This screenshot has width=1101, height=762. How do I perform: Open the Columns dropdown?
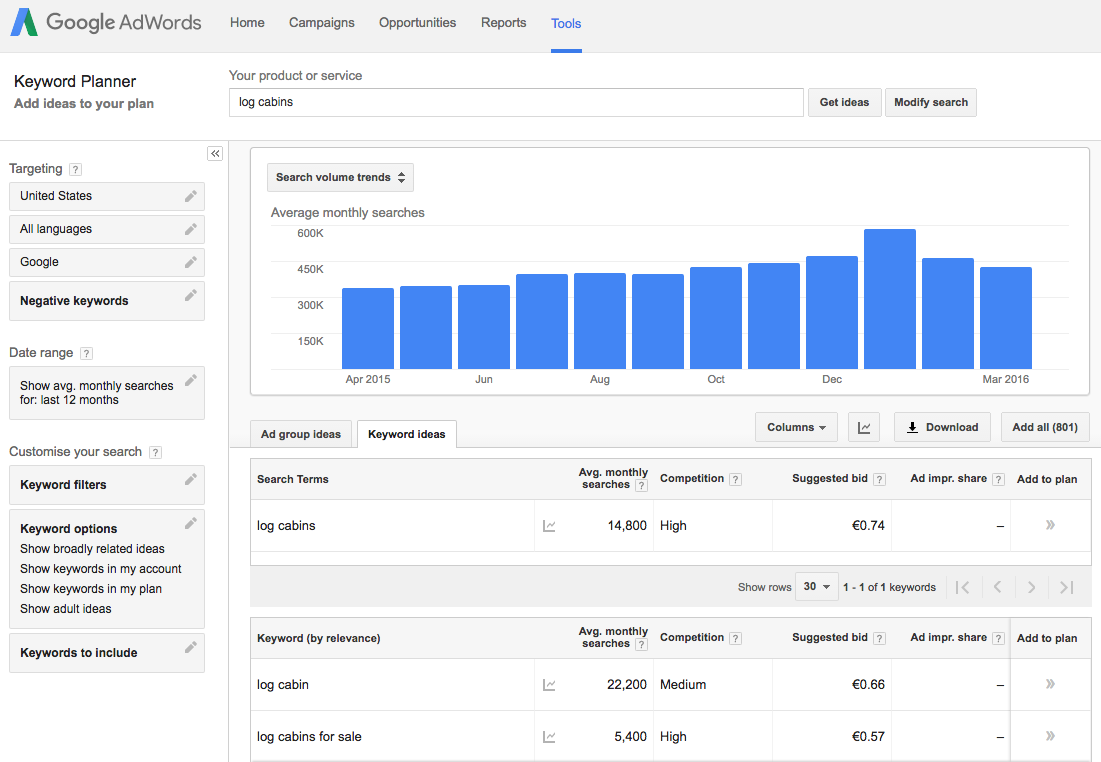pos(796,427)
